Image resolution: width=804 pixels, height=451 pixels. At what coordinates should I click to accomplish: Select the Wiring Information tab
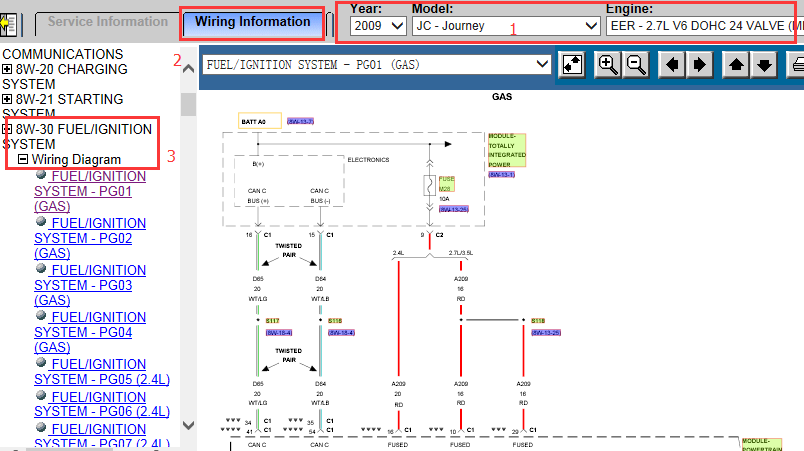tap(252, 22)
